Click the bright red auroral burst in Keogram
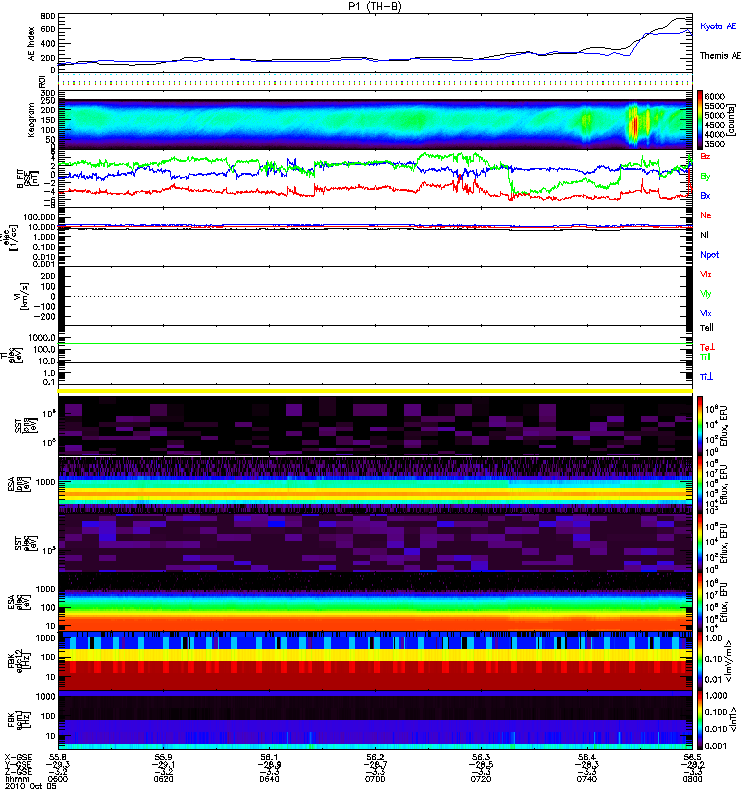 click(x=635, y=126)
